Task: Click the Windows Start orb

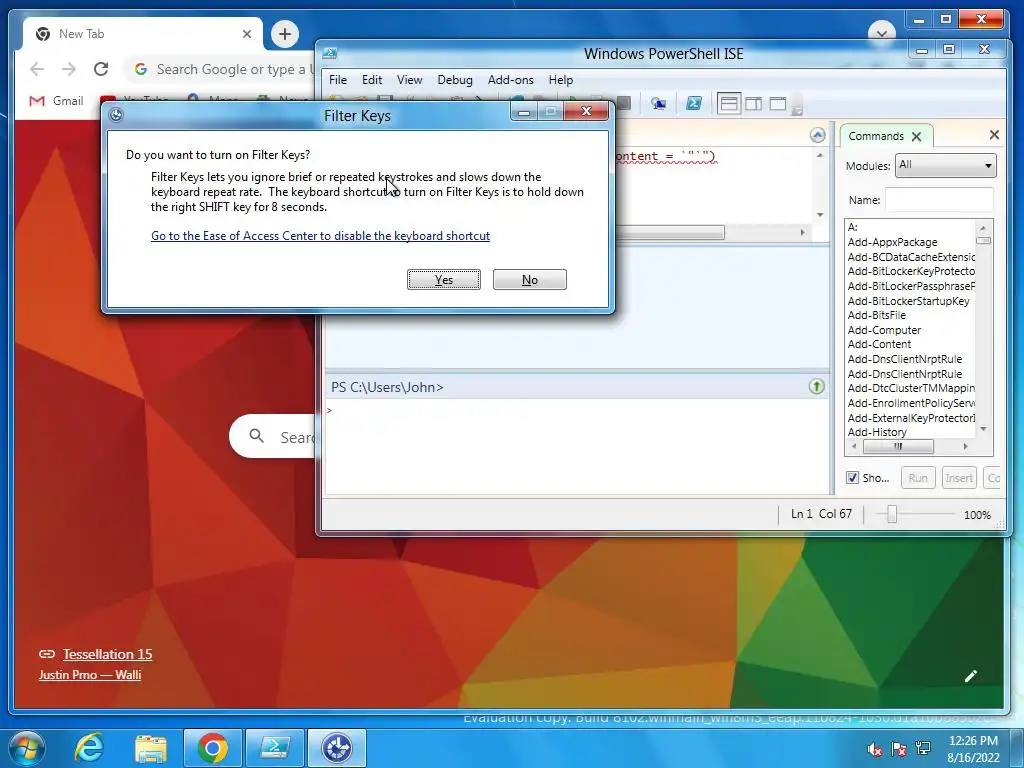Action: coord(26,748)
